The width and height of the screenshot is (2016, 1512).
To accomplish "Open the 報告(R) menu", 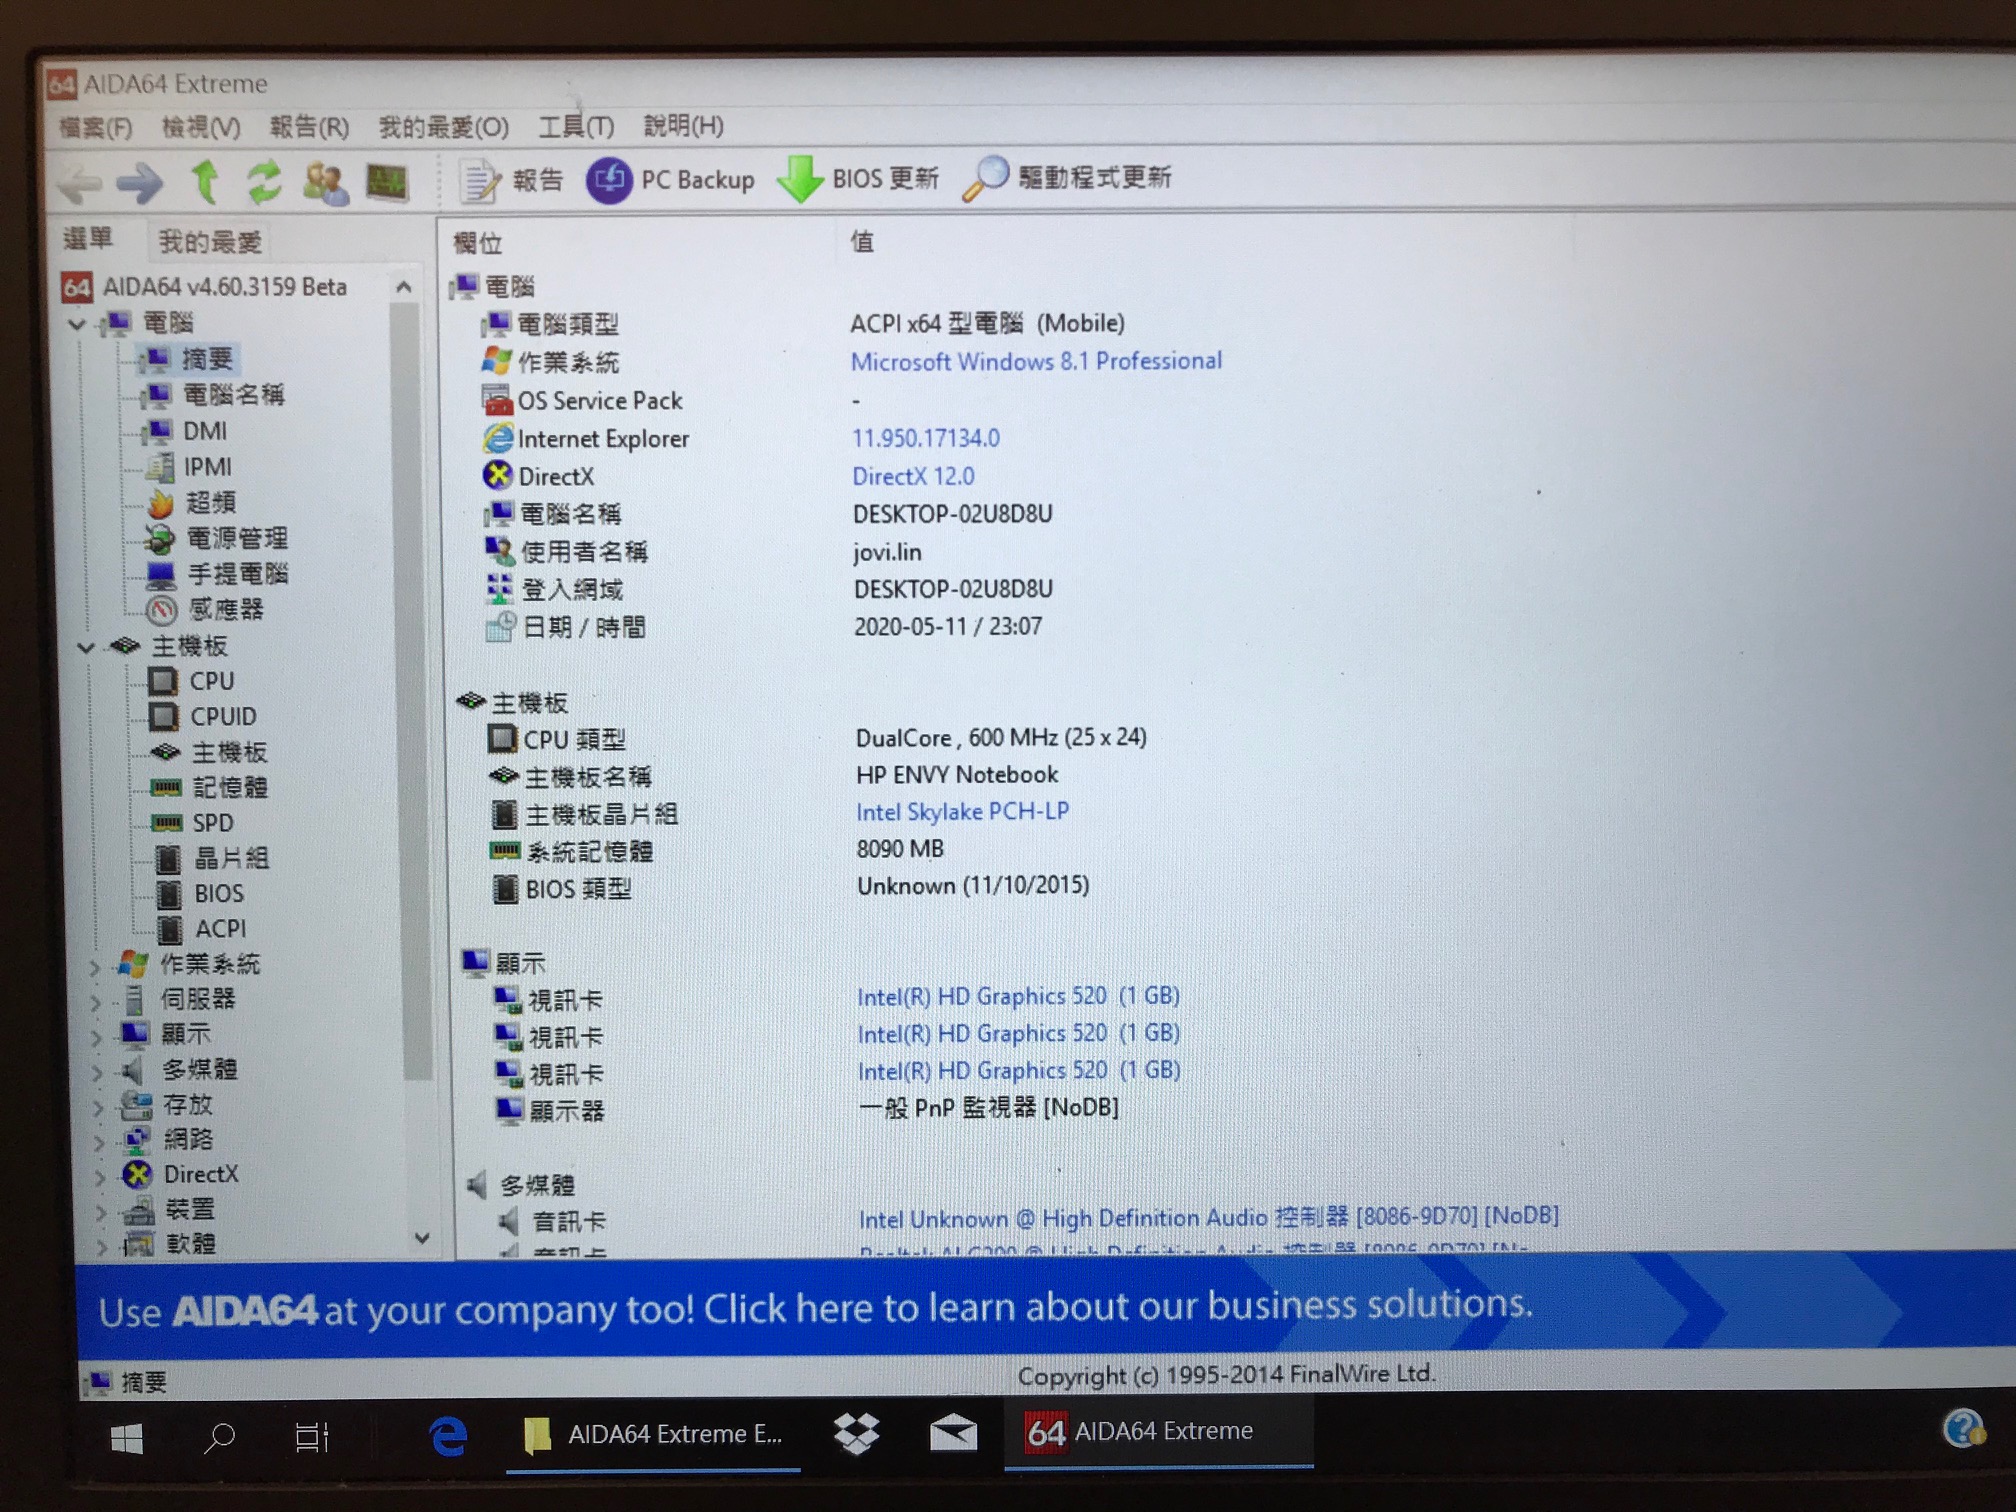I will (x=310, y=127).
